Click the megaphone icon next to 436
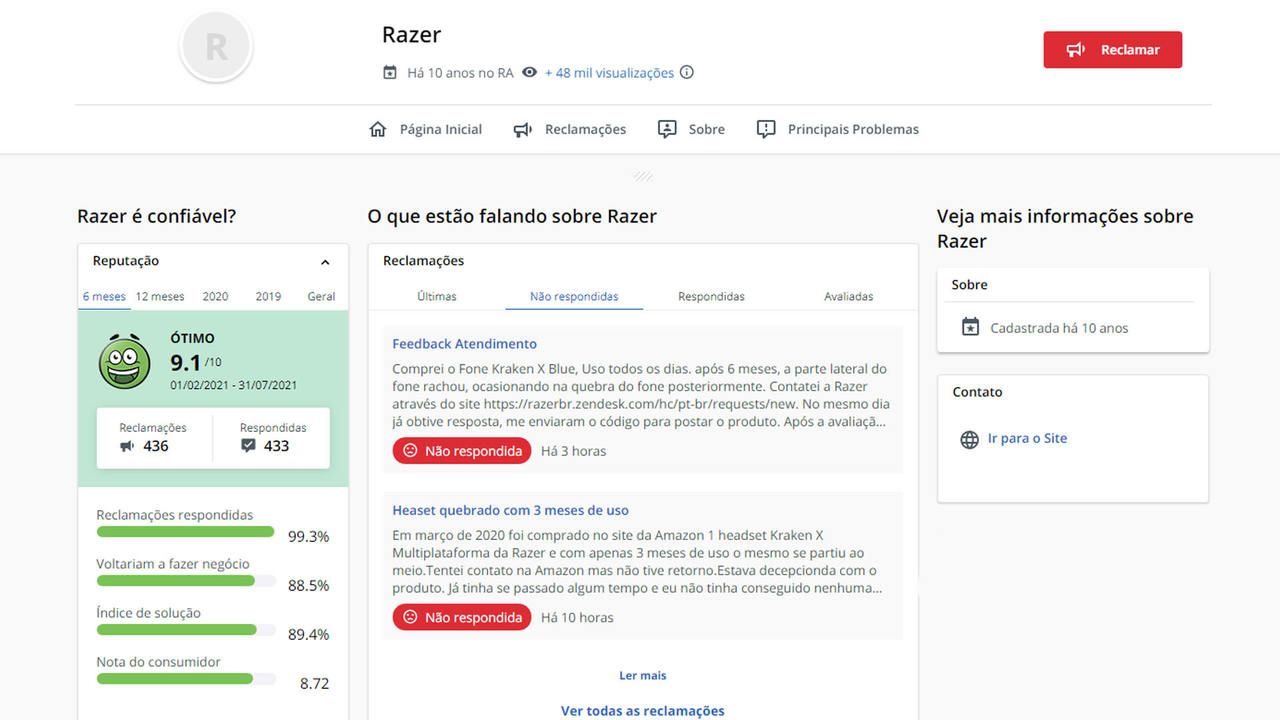This screenshot has height=720, width=1280. 127,446
